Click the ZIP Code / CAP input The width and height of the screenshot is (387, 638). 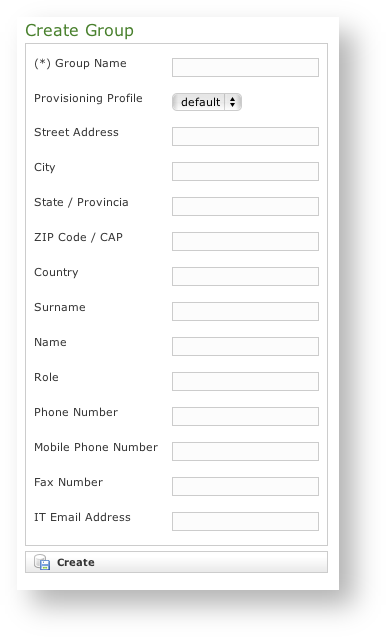tap(245, 241)
